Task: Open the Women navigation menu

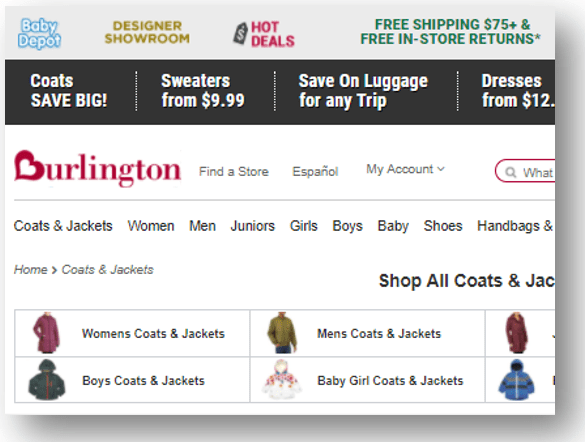Action: (151, 226)
